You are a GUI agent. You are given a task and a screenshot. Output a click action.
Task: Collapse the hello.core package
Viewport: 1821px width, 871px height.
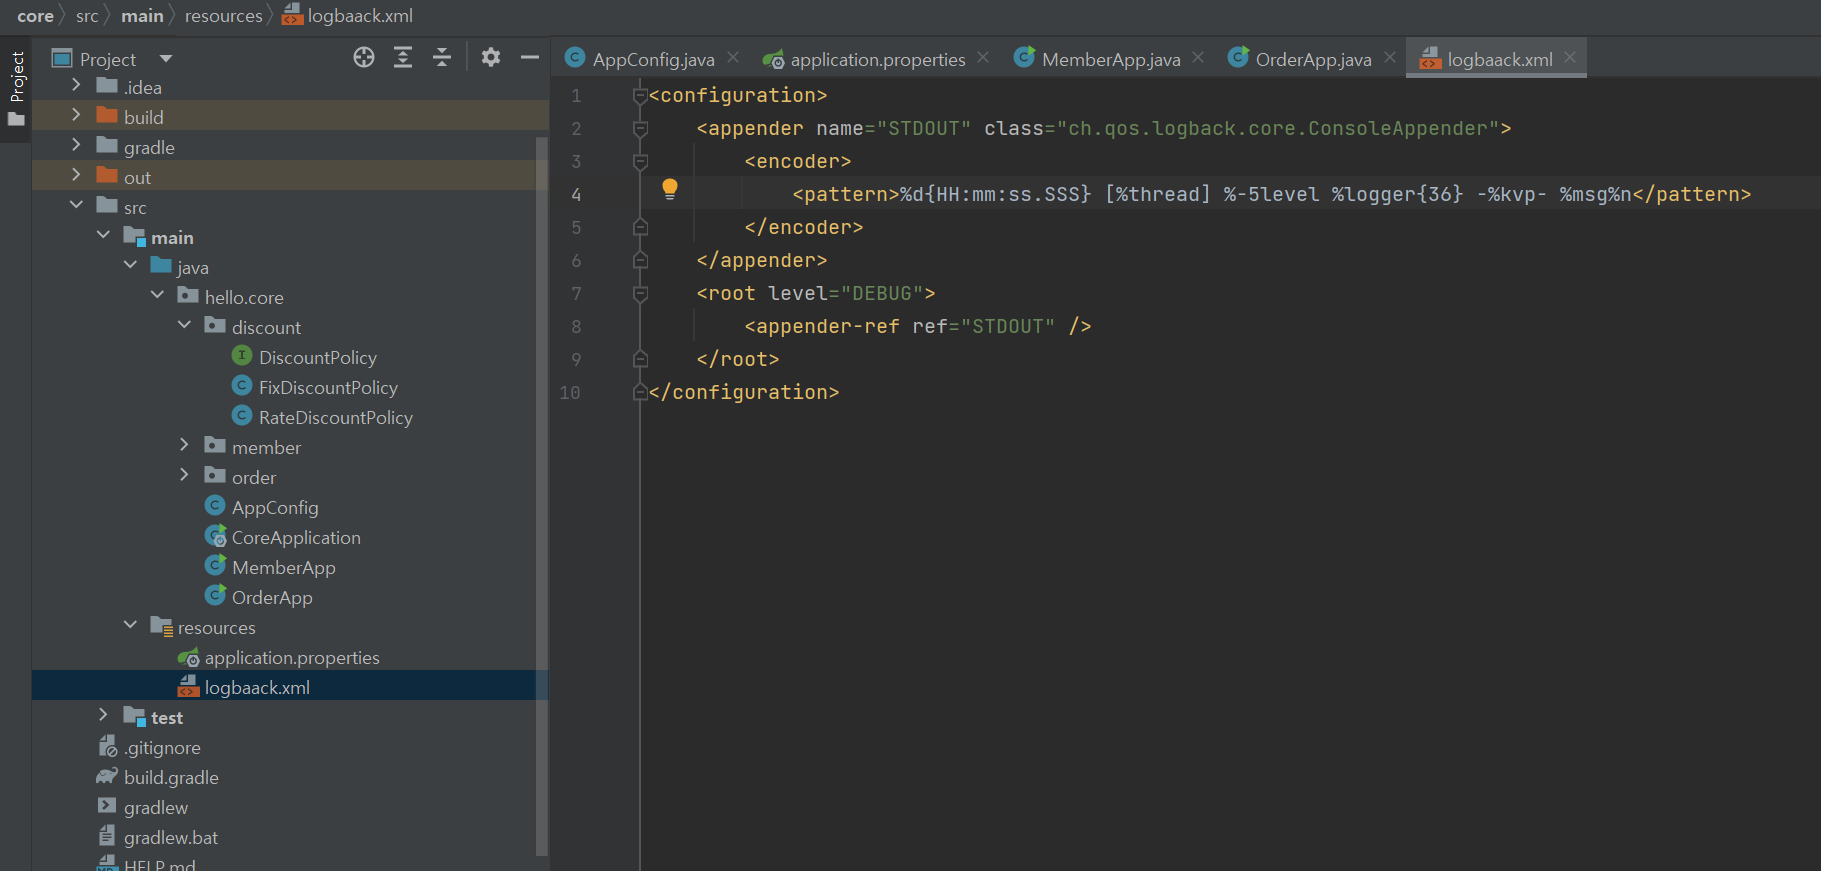(x=157, y=295)
